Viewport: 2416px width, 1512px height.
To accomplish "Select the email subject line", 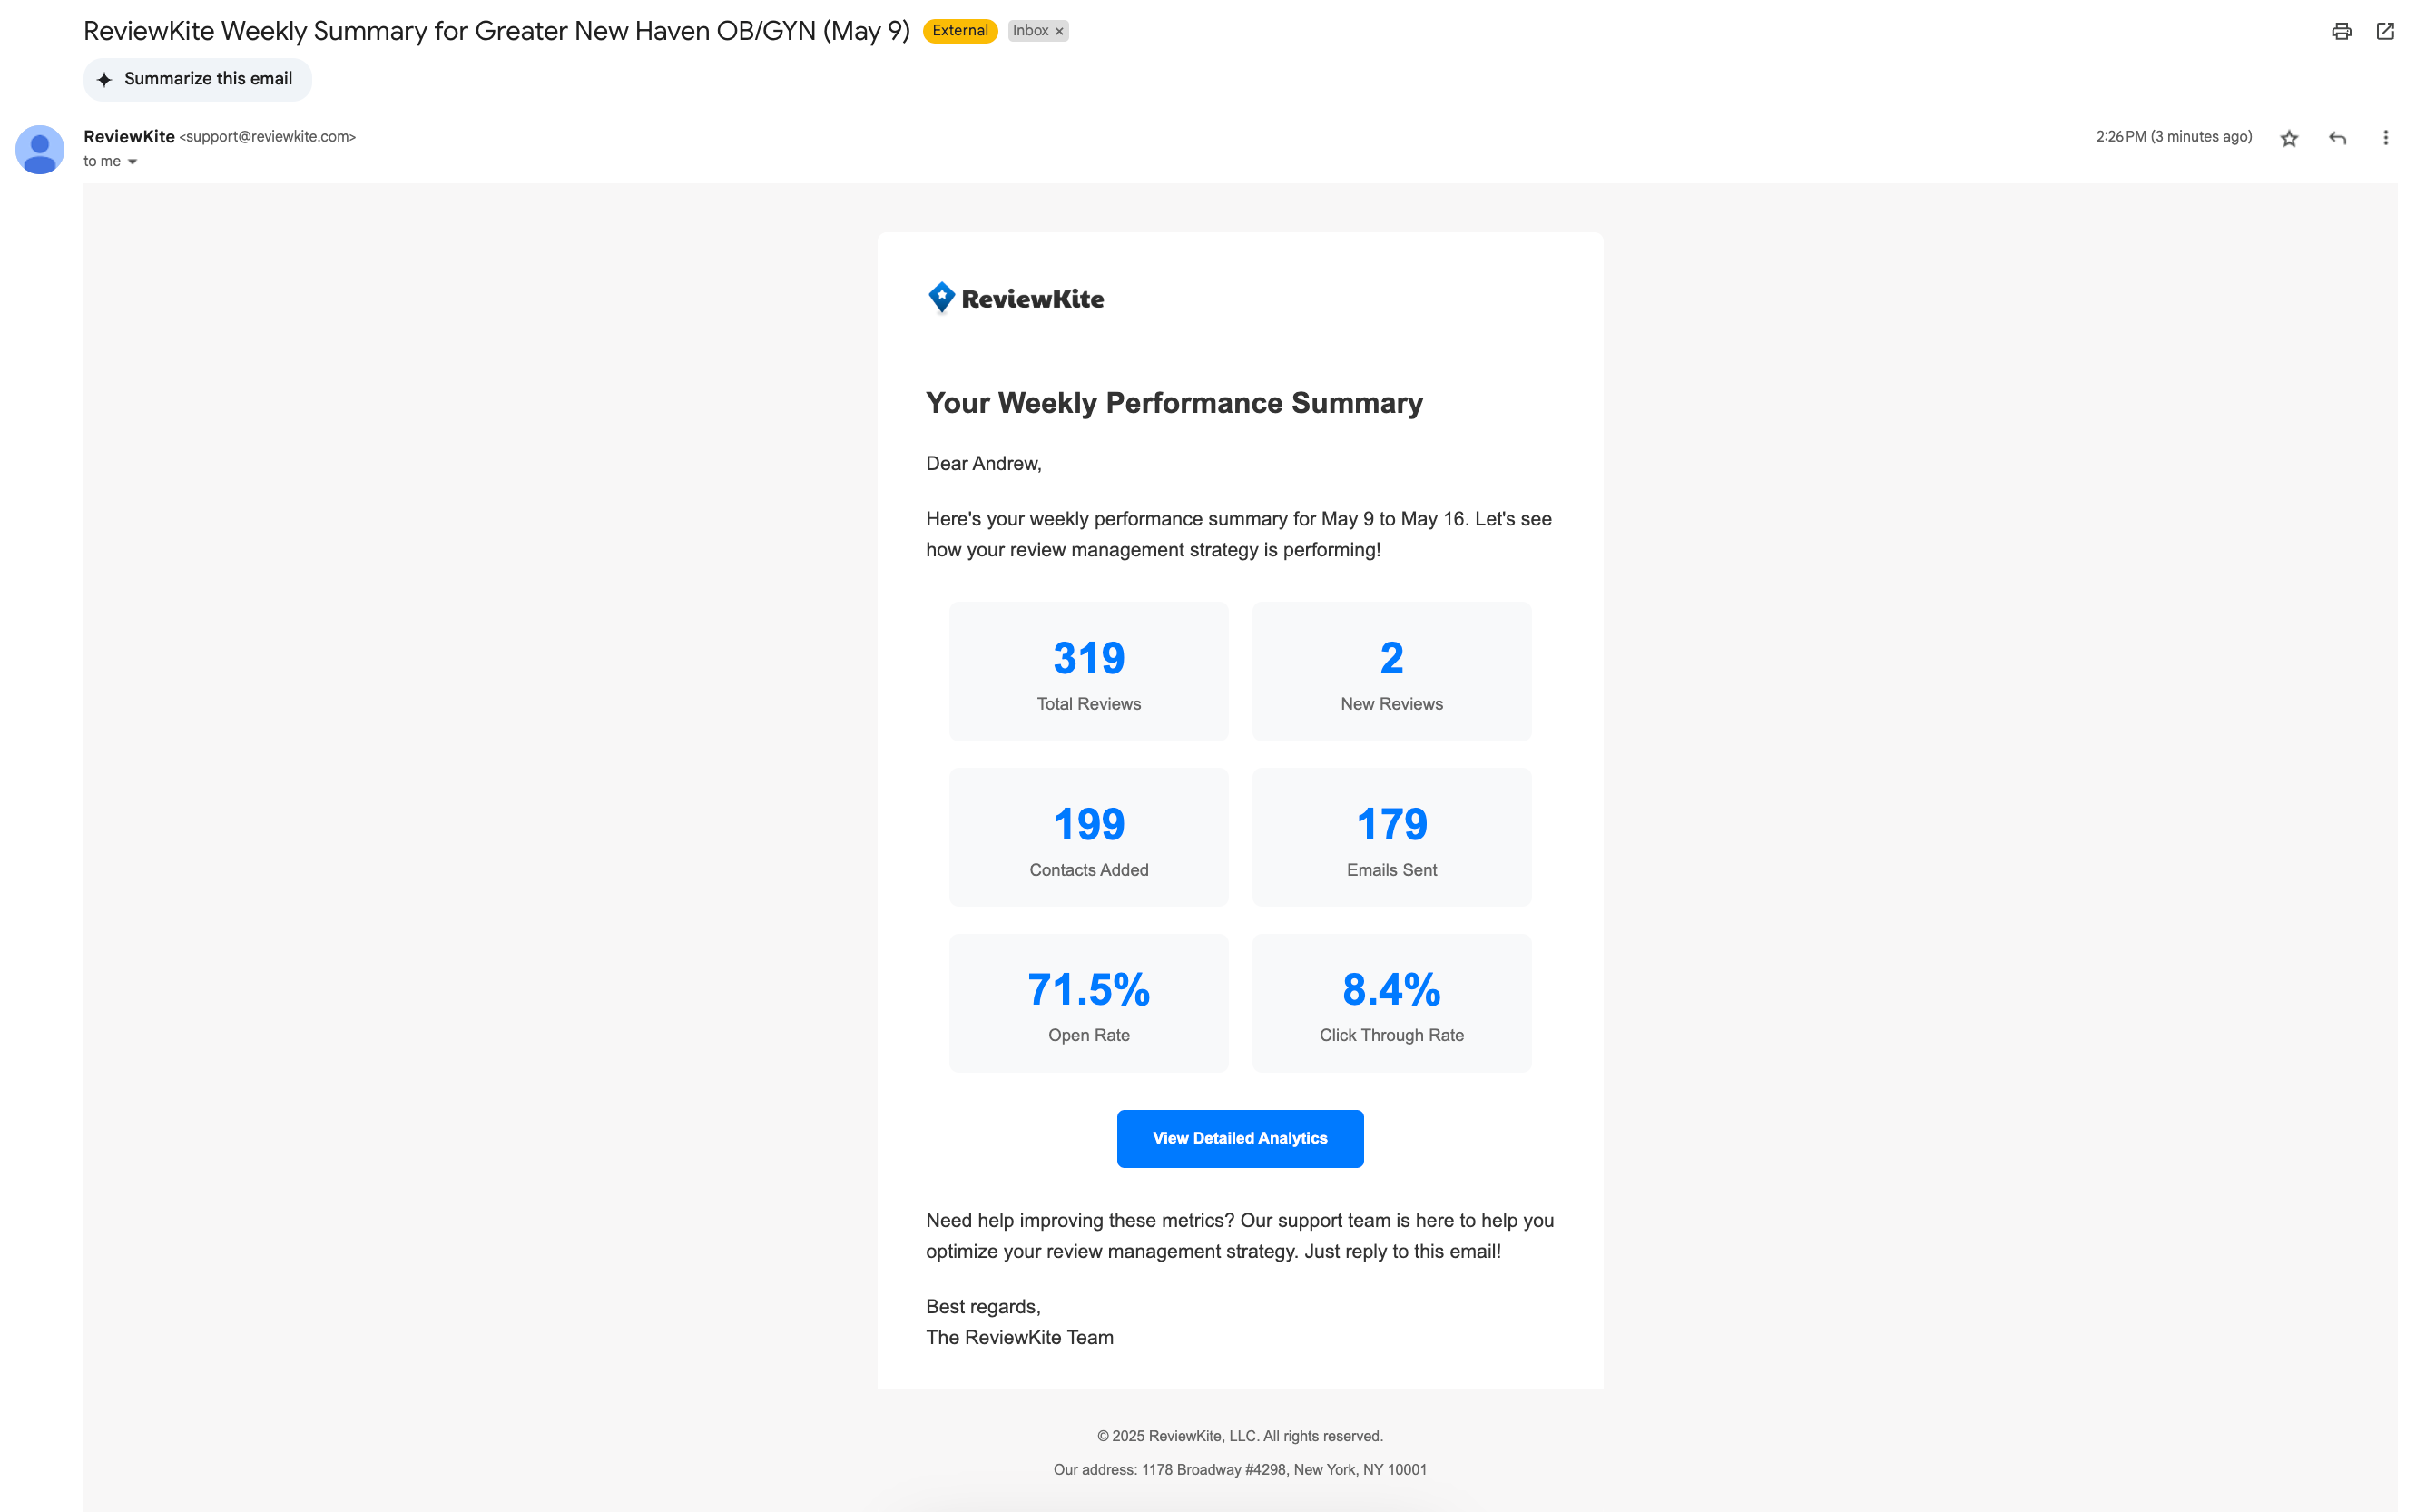I will pyautogui.click(x=496, y=31).
